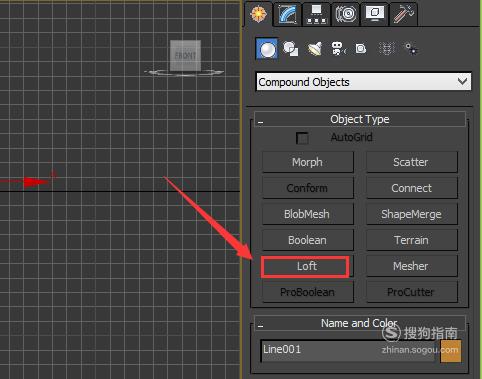Image resolution: width=482 pixels, height=379 pixels.
Task: Collapse the Object Type rollout
Action: click(x=360, y=119)
